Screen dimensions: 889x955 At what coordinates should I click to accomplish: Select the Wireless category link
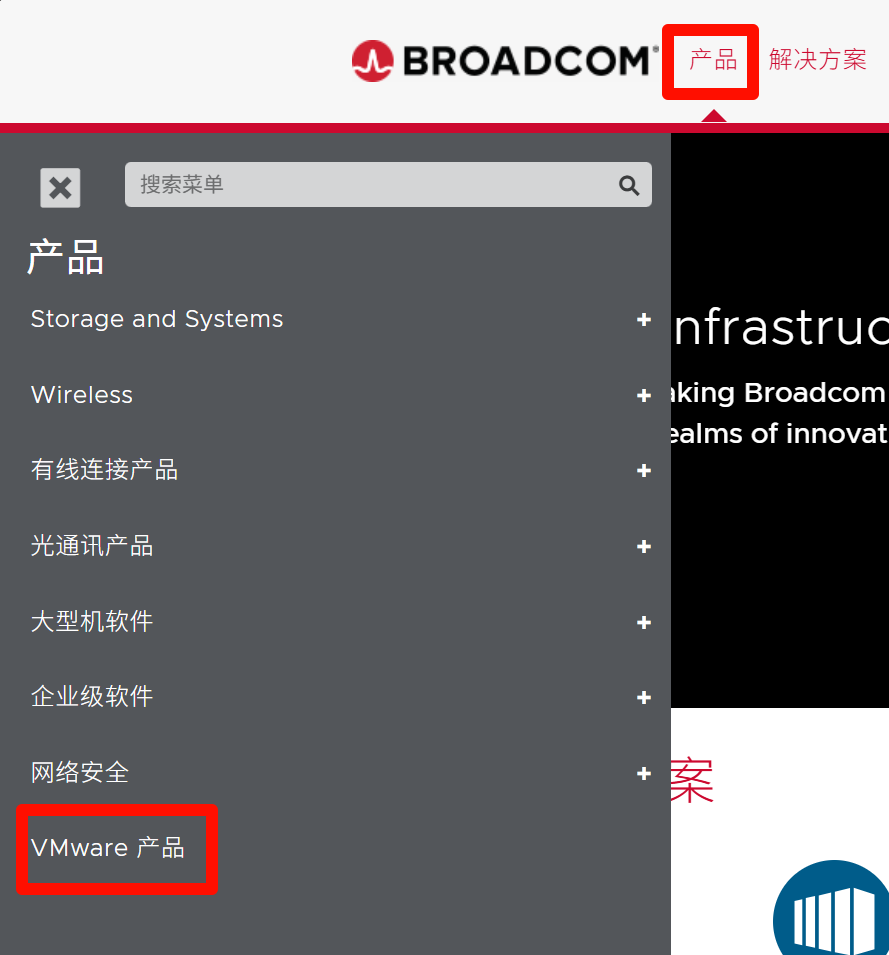click(82, 395)
